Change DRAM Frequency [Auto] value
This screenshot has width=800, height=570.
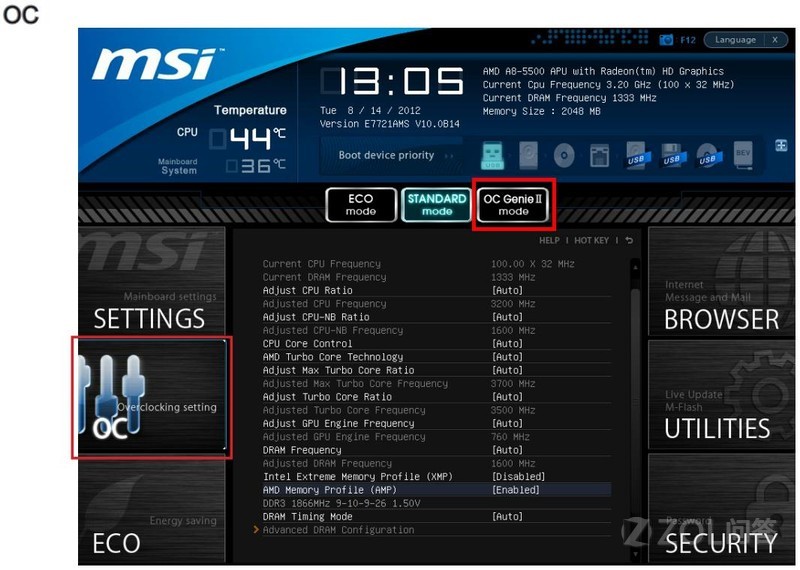tap(507, 450)
